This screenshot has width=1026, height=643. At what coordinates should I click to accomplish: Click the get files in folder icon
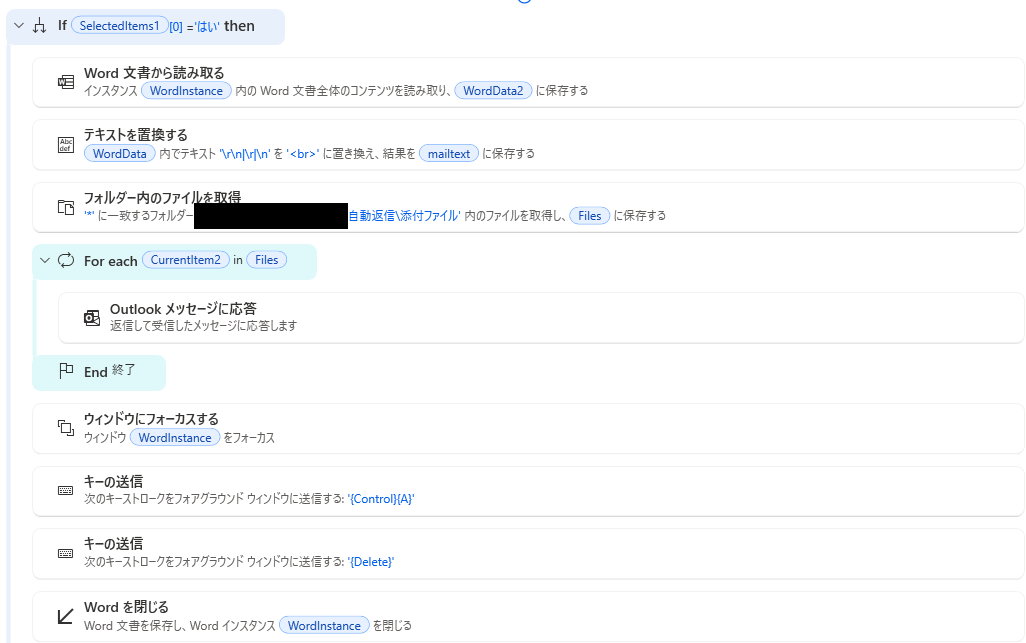65,207
